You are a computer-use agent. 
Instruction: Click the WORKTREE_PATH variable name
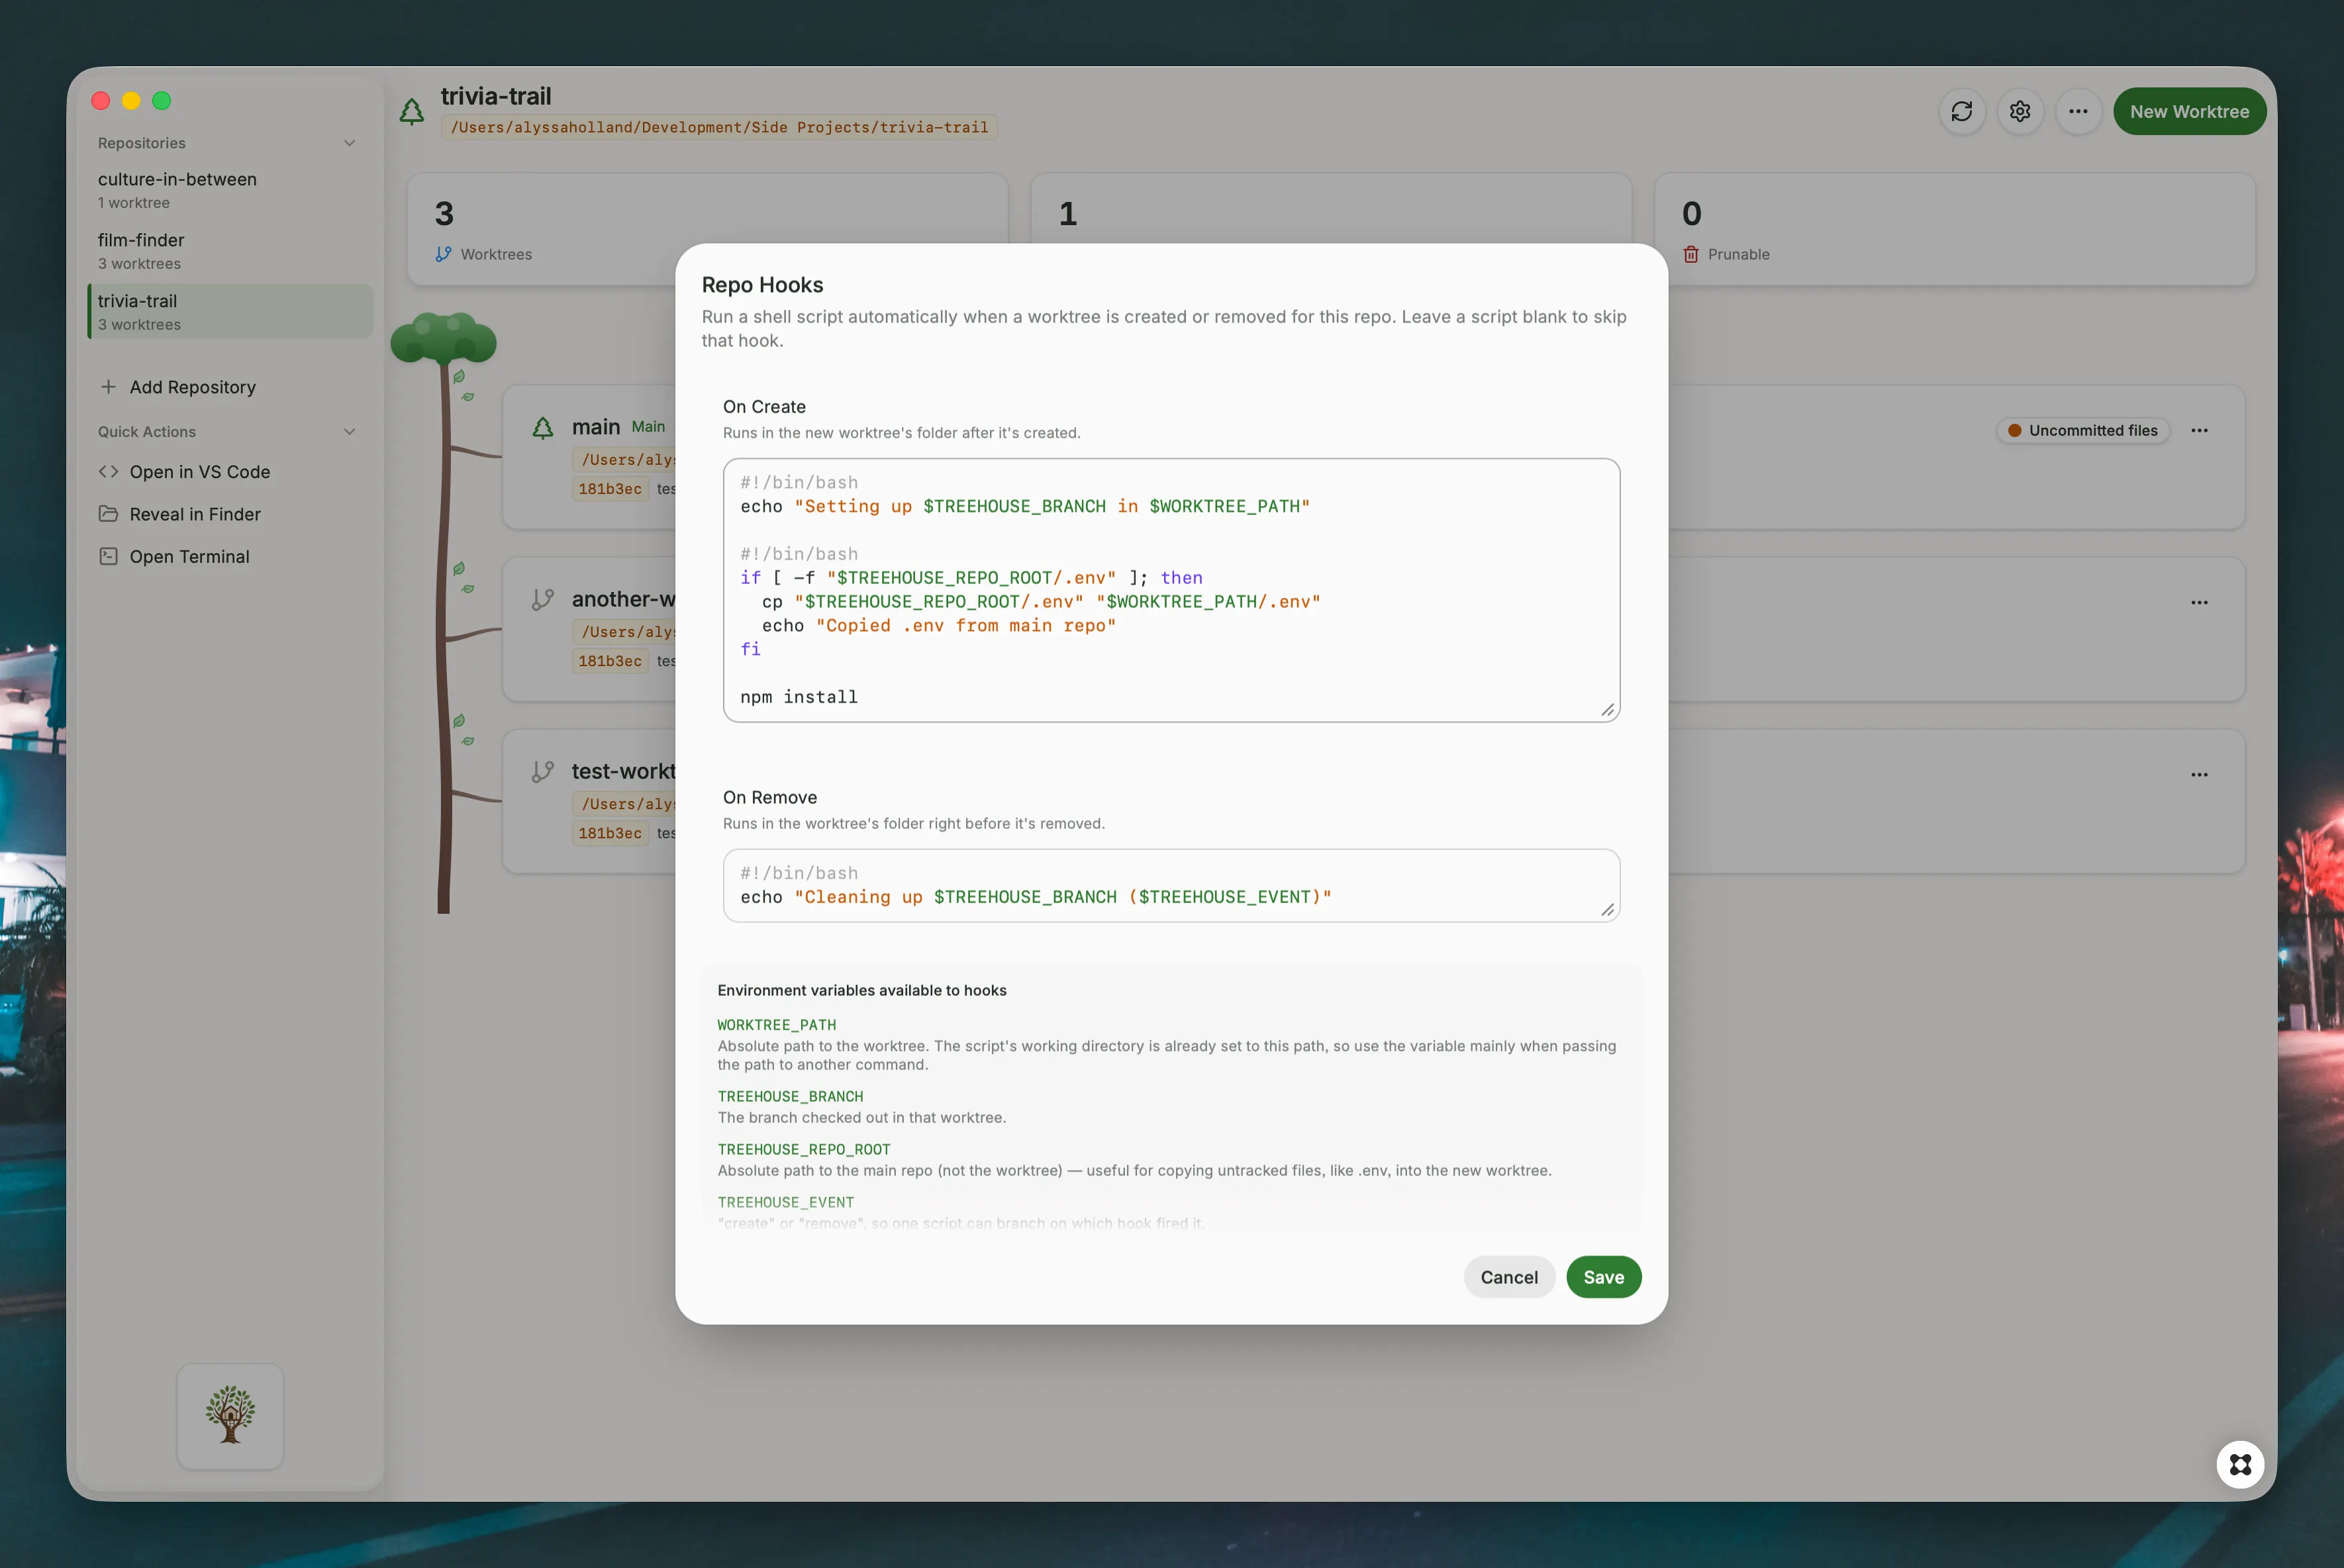point(776,1025)
